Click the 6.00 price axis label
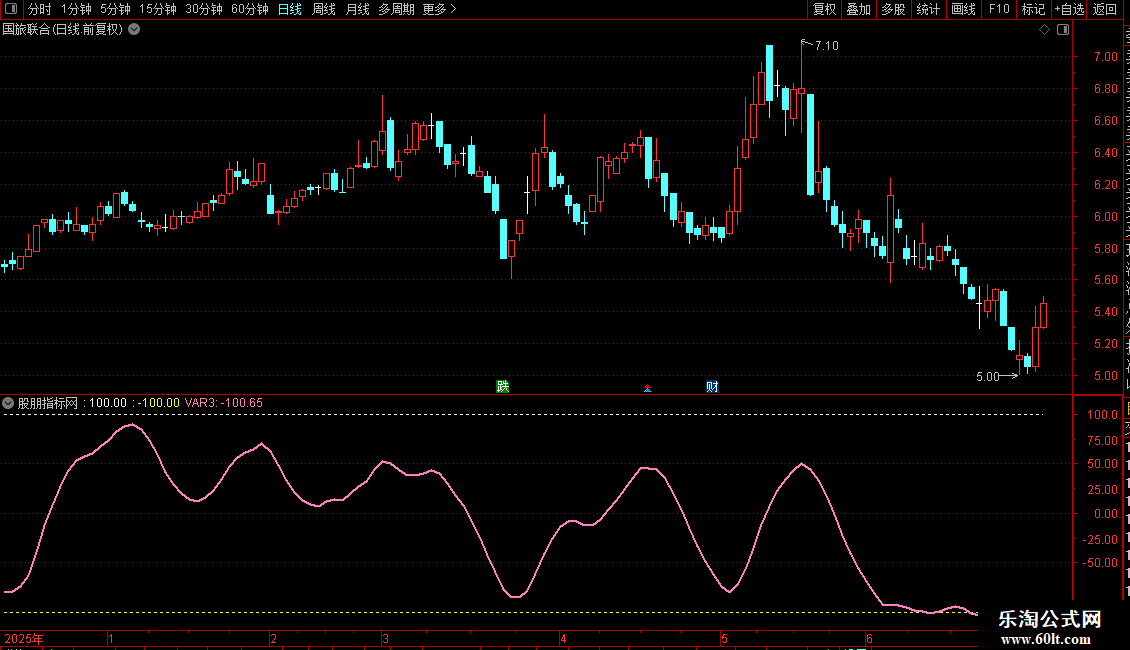 [1105, 216]
